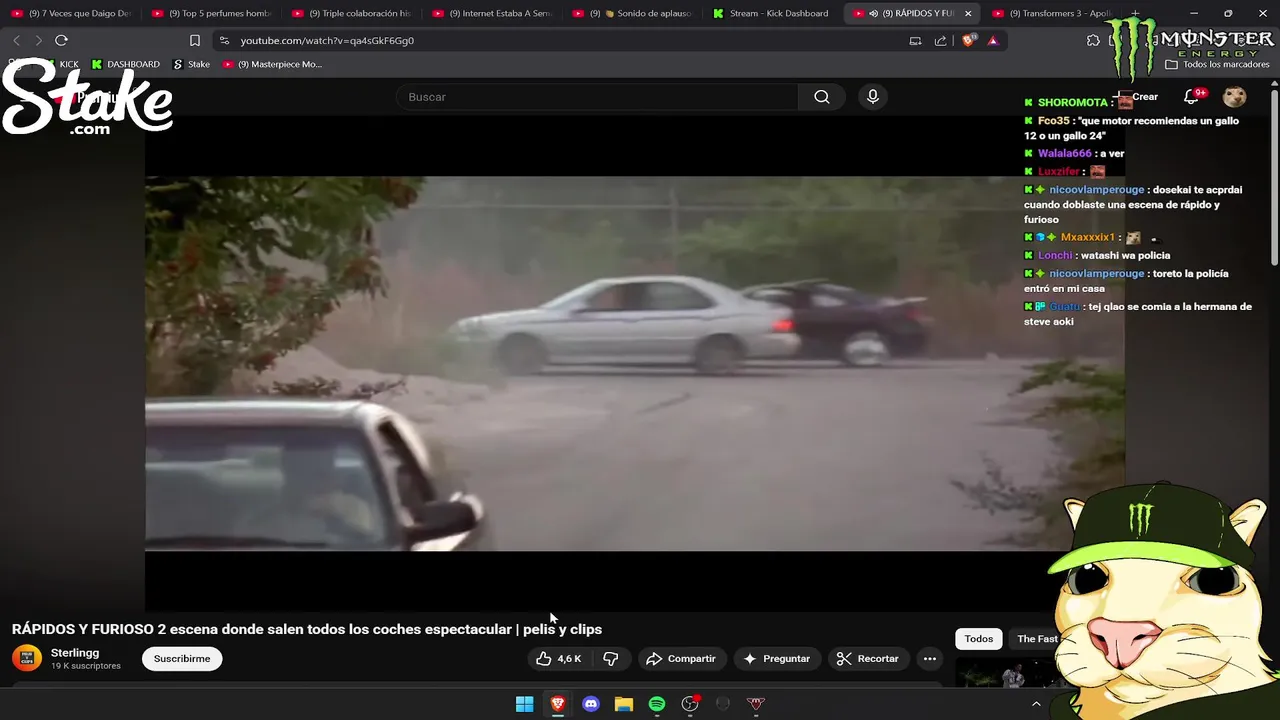Show hidden system tray icons chevron

(x=1036, y=704)
